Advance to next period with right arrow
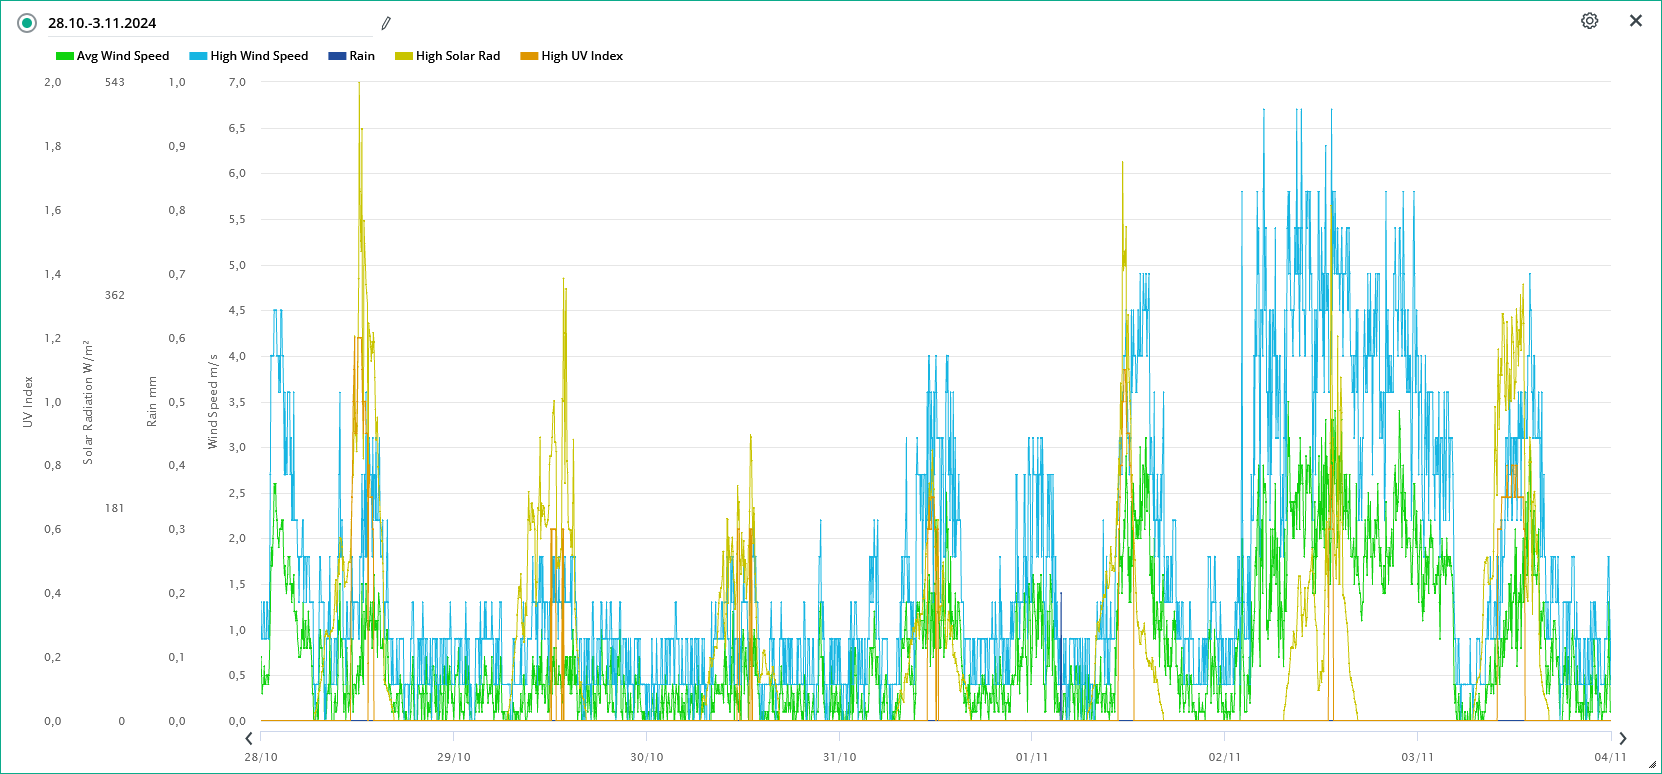The height and width of the screenshot is (774, 1662). [1622, 739]
